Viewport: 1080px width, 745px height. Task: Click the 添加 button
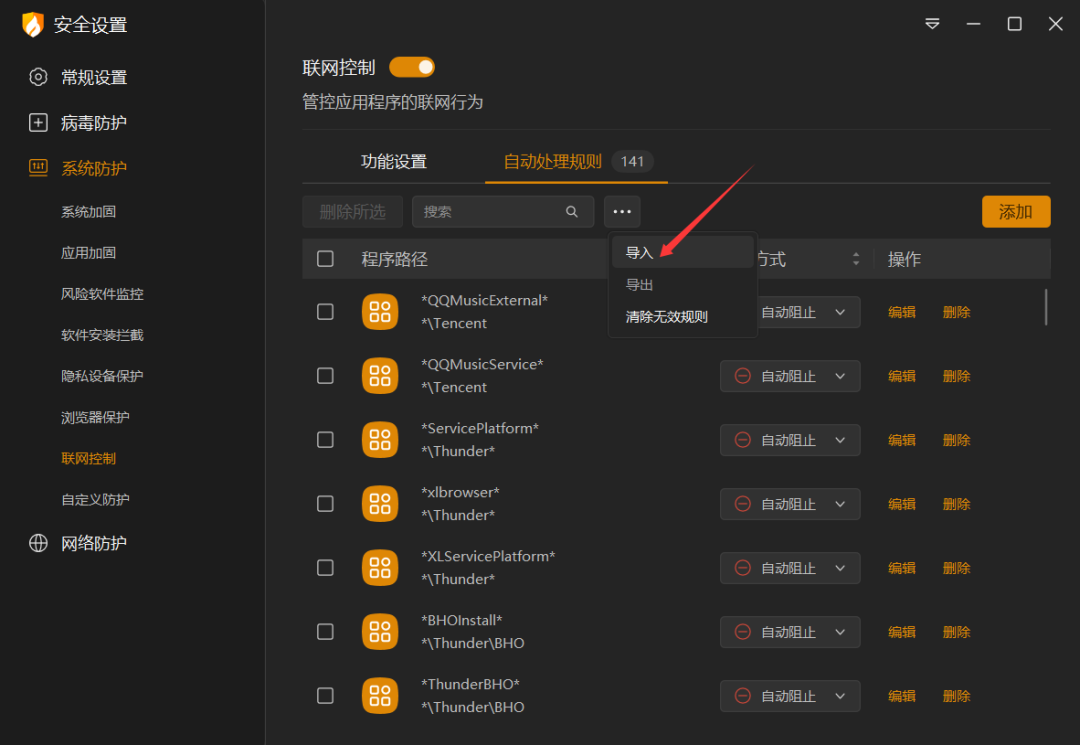click(x=1016, y=211)
